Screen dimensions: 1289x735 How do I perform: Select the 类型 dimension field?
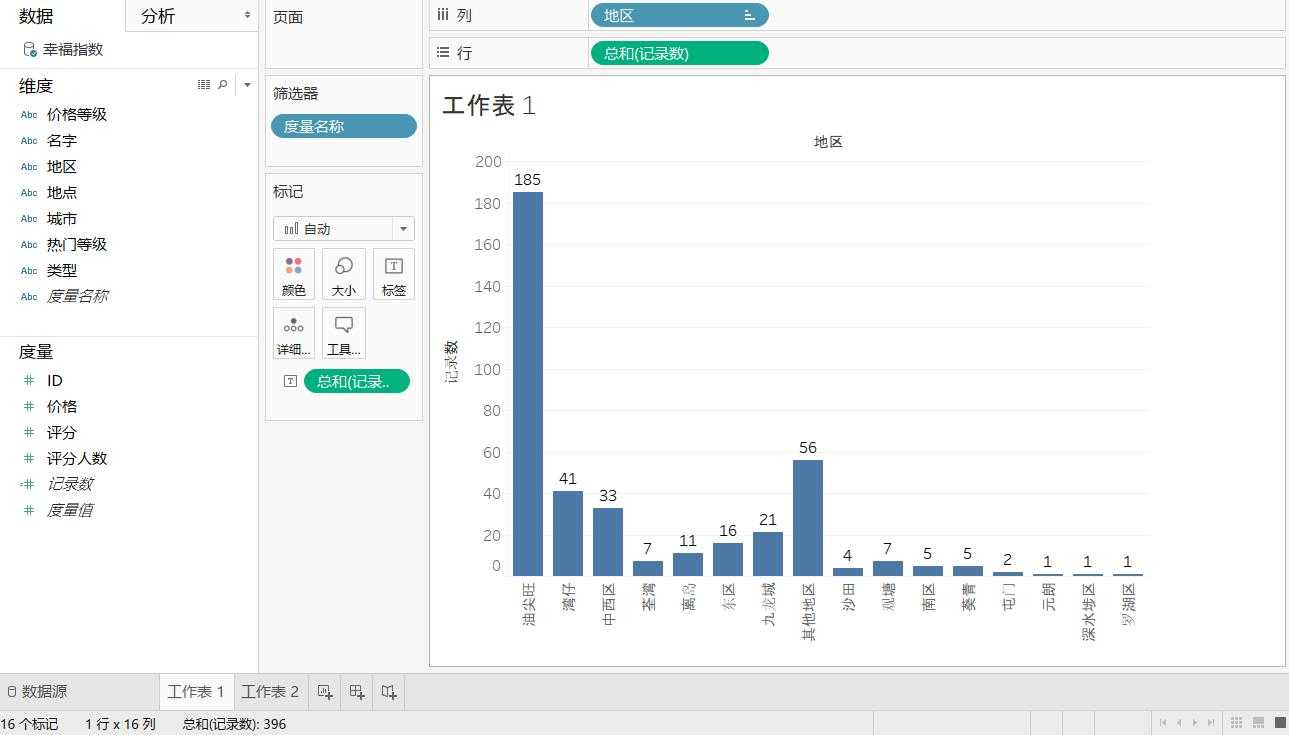(62, 270)
